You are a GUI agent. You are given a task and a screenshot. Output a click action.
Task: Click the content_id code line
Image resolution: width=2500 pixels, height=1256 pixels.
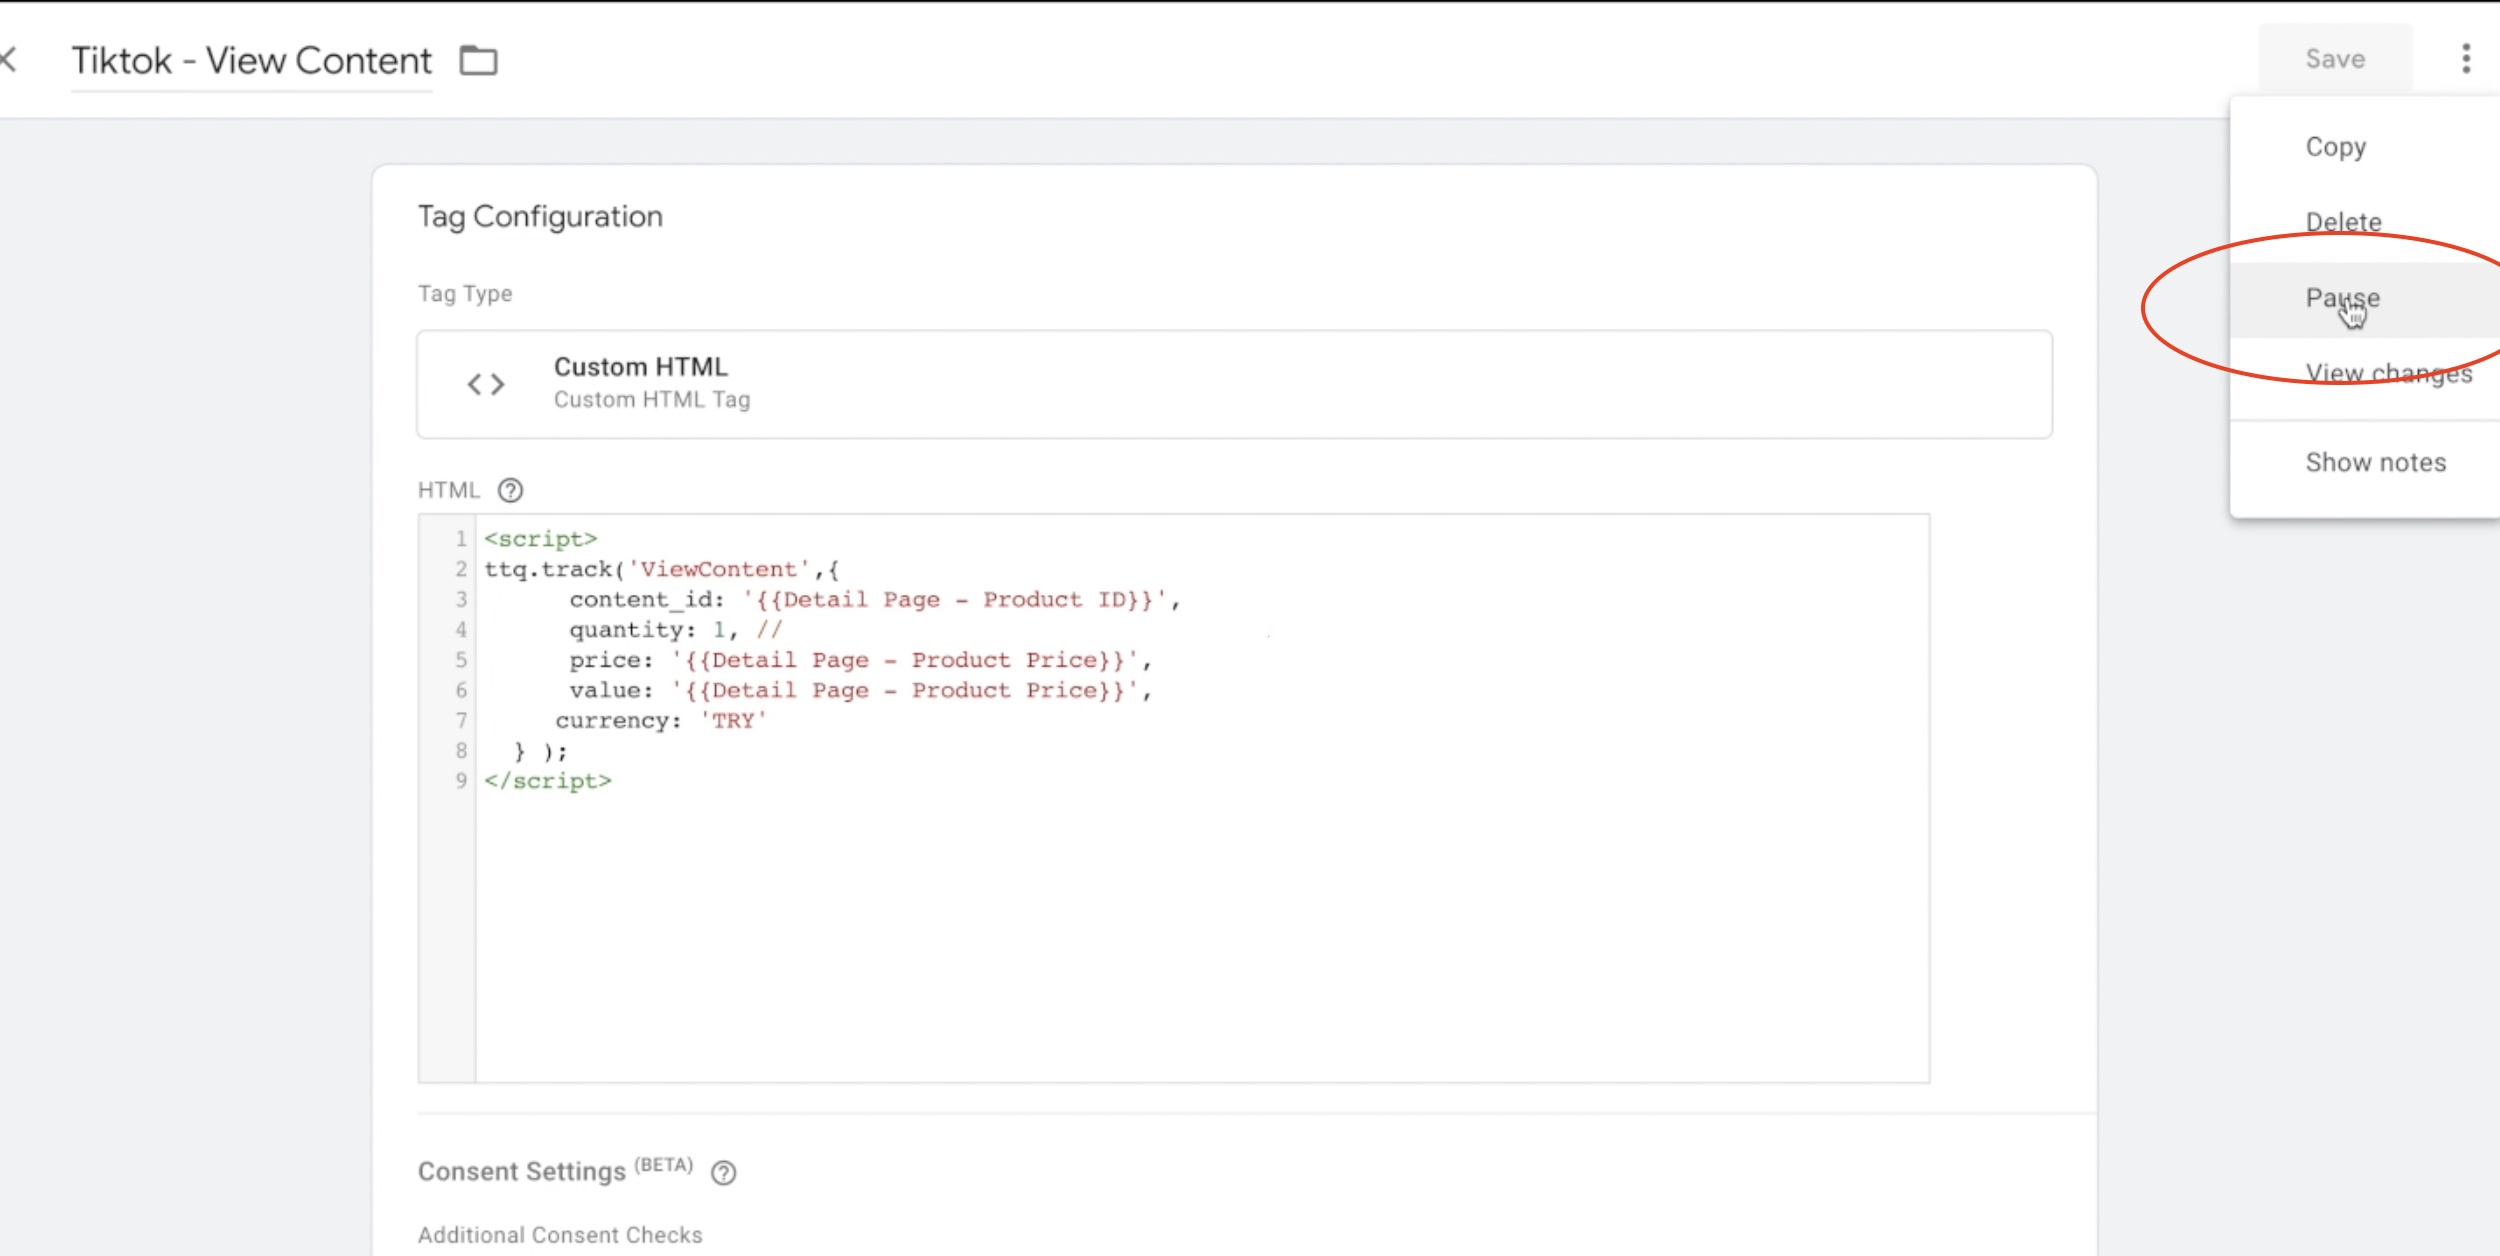pos(875,600)
